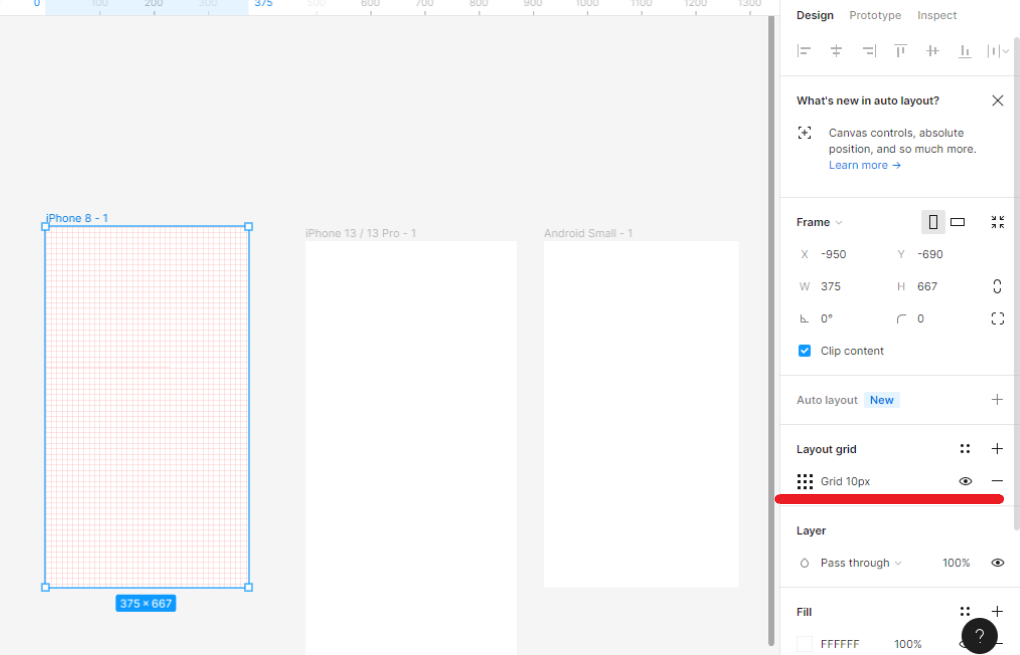Toggle constrain proportions lock icon
Screen dimensions: 1020x655
(997, 286)
